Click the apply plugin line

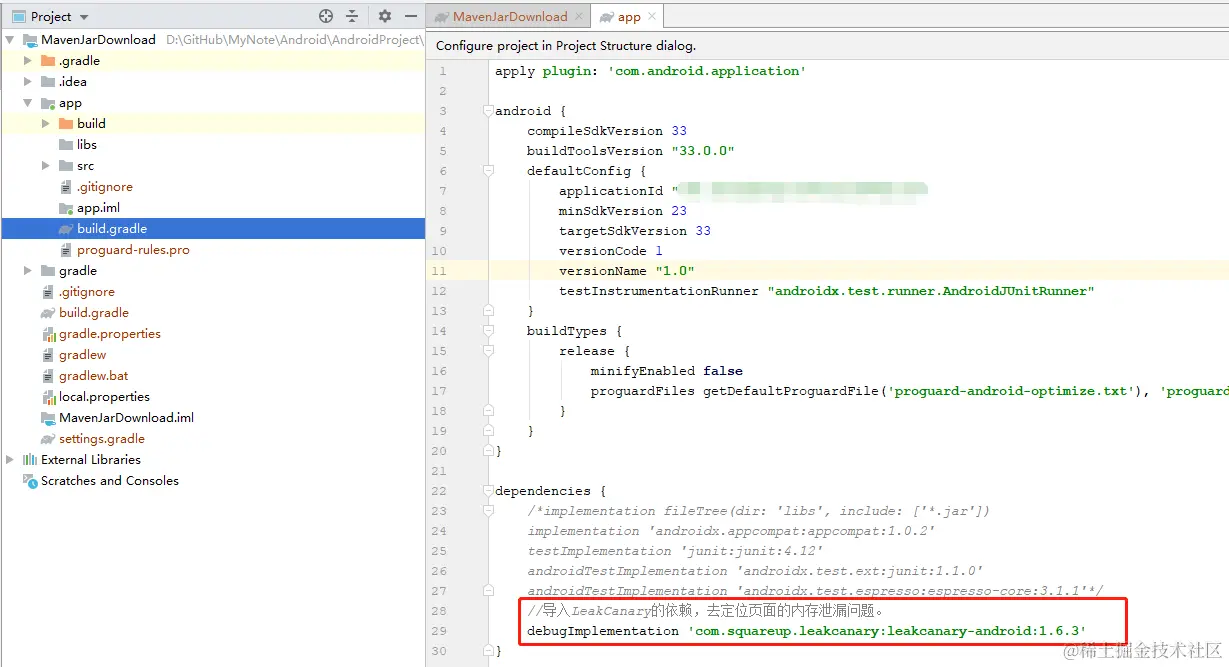coord(650,71)
